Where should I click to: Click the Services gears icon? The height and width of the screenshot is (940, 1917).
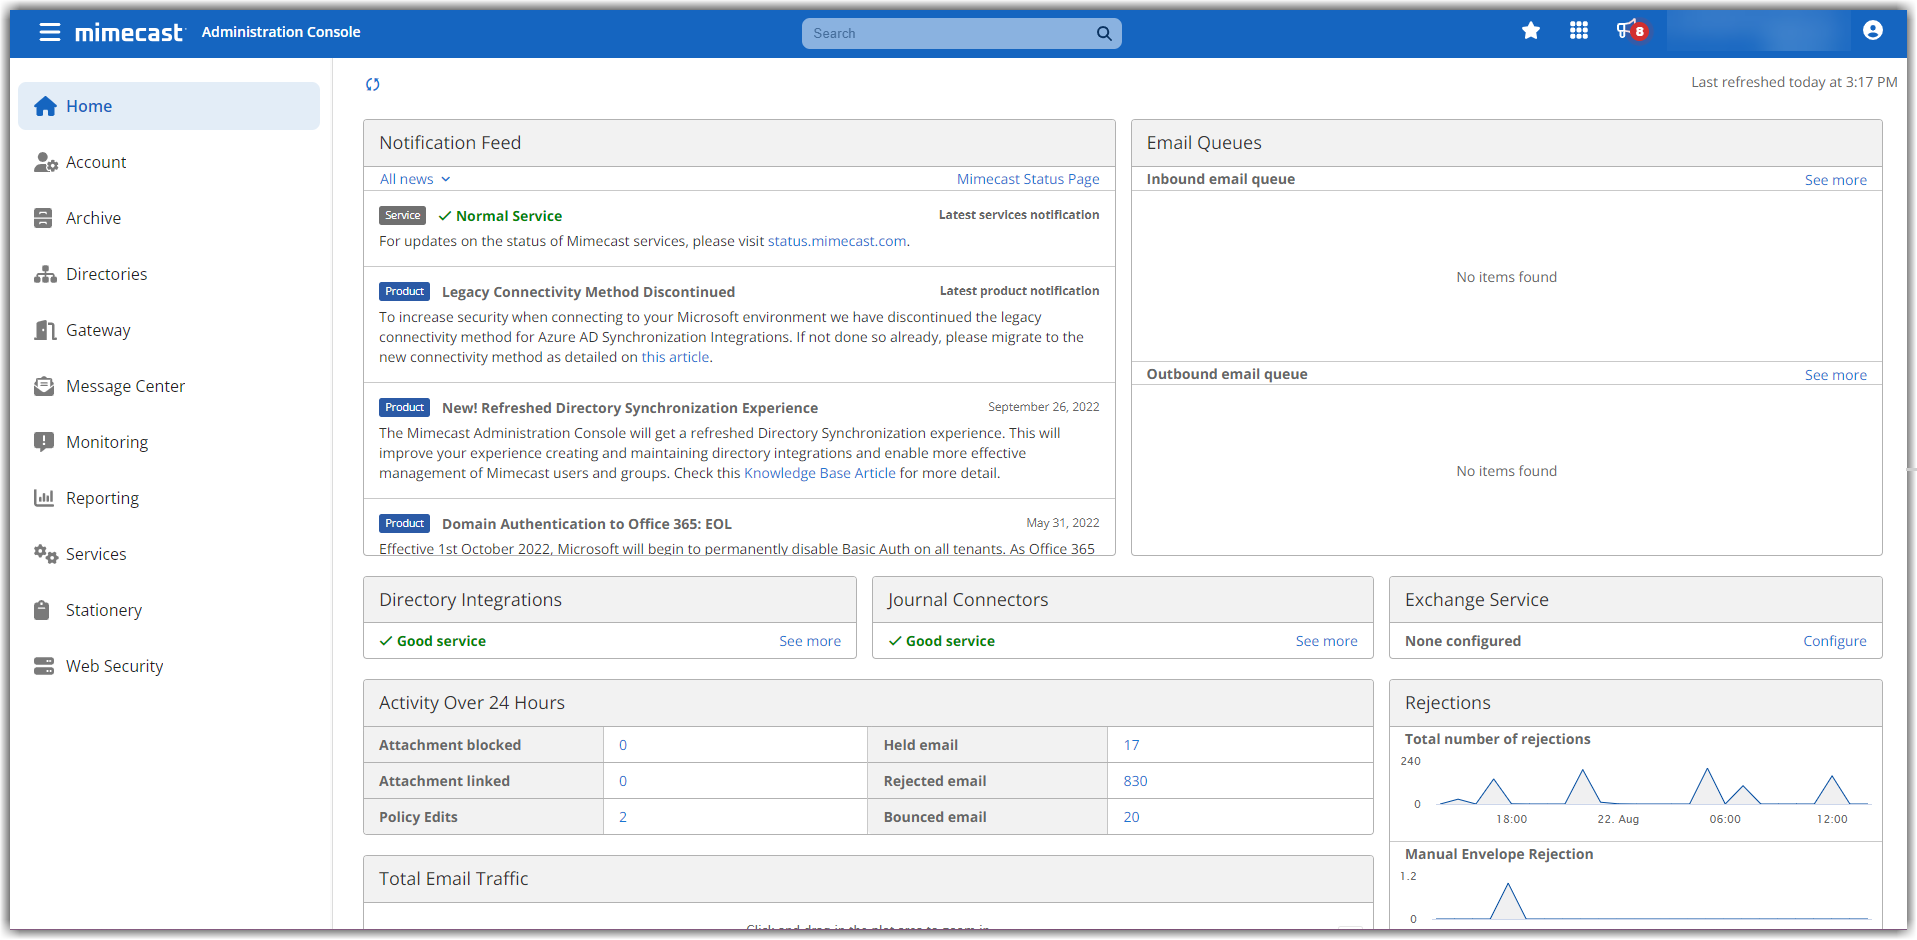pyautogui.click(x=45, y=554)
